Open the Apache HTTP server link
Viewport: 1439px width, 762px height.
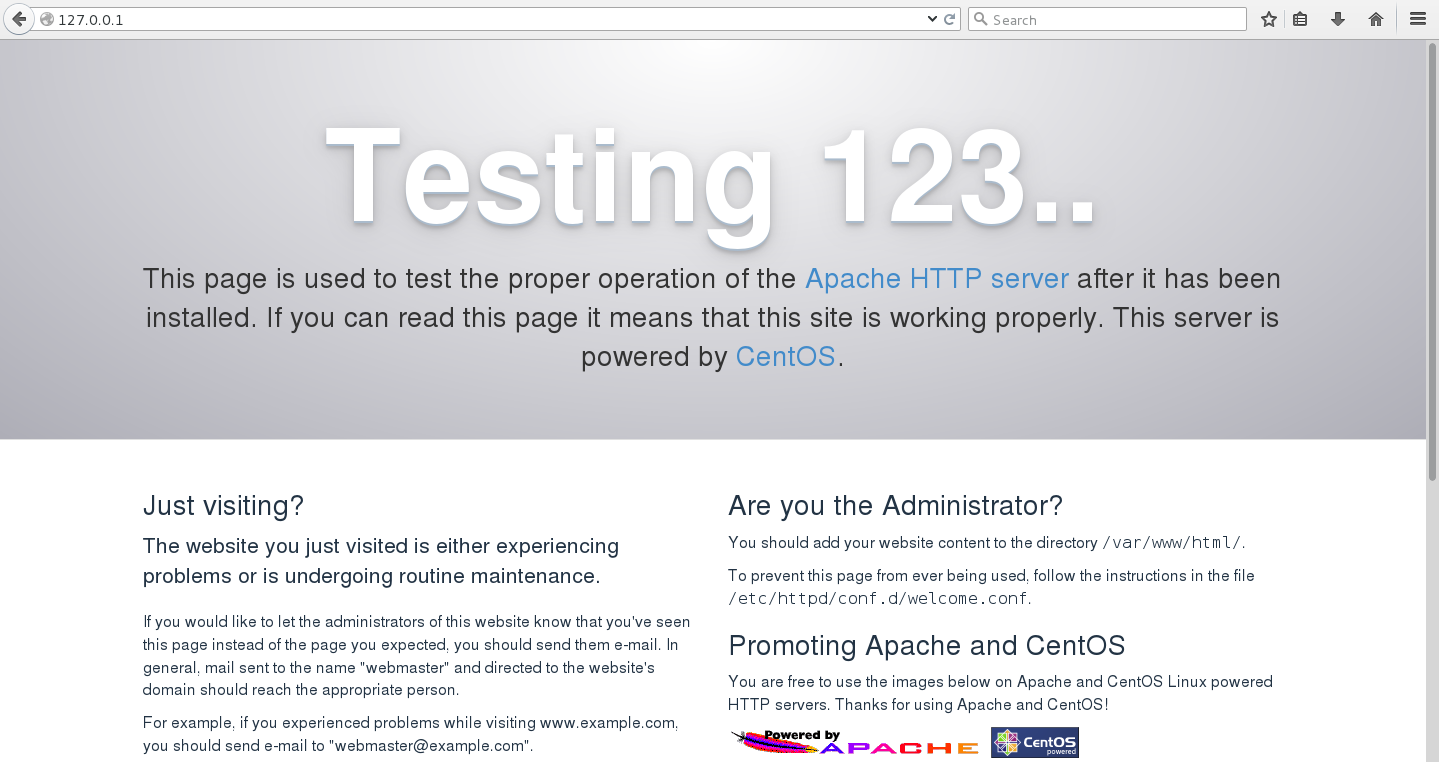pos(937,278)
